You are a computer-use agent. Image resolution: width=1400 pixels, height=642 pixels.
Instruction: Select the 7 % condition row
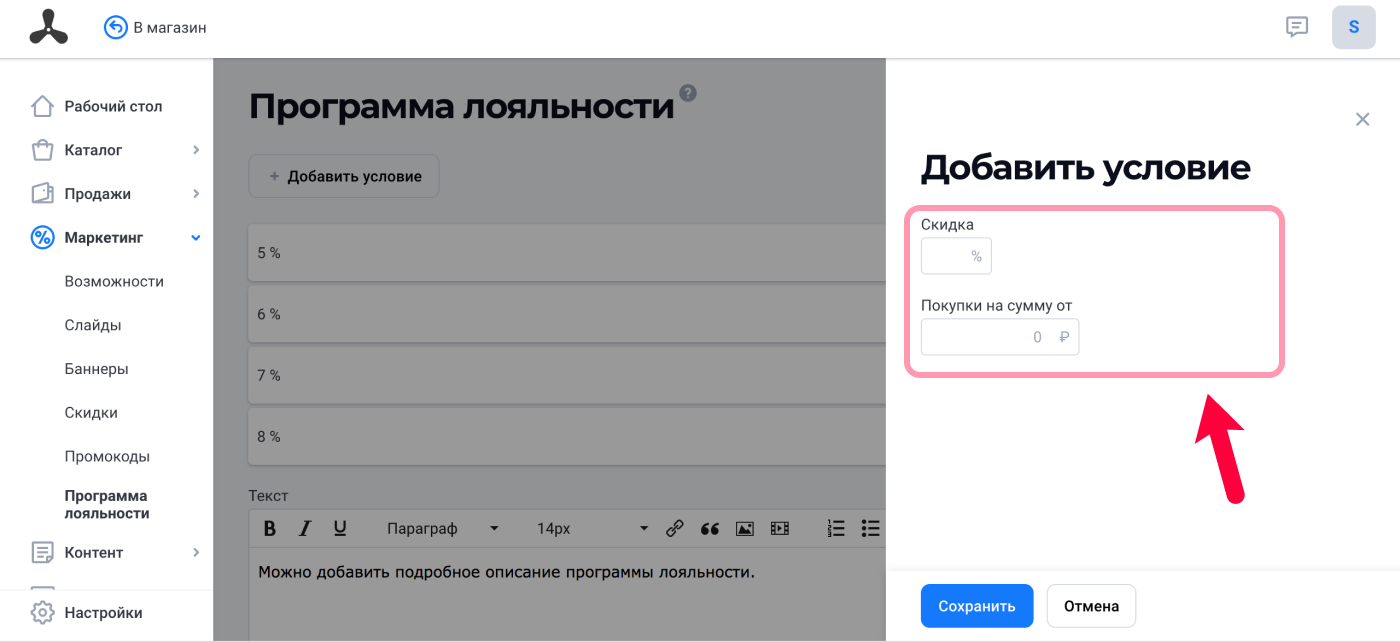point(567,375)
